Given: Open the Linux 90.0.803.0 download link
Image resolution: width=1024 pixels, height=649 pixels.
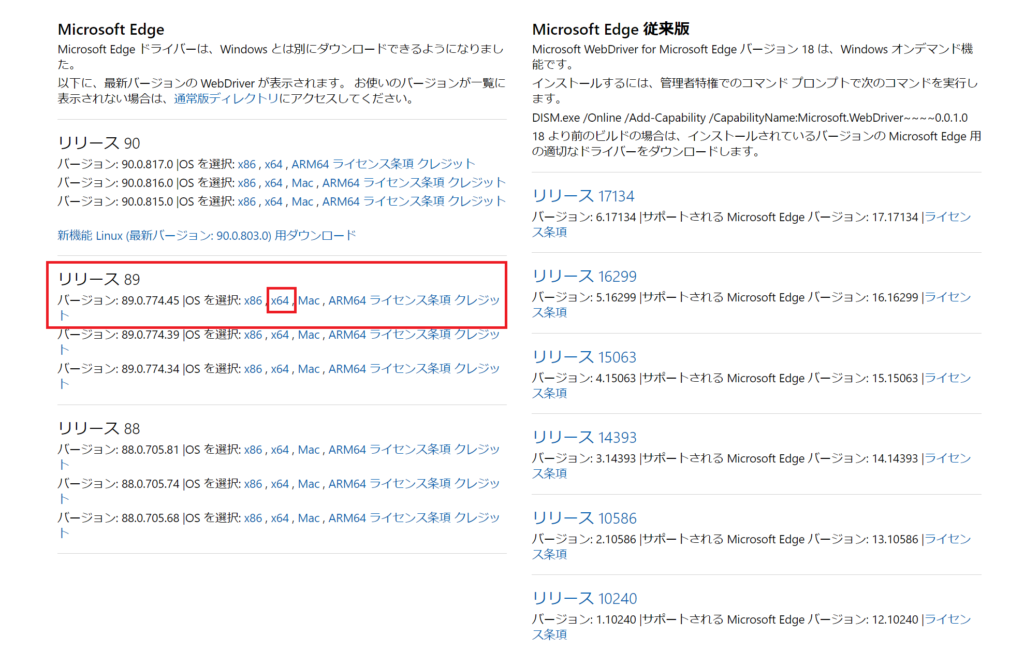Looking at the screenshot, I should 206,235.
